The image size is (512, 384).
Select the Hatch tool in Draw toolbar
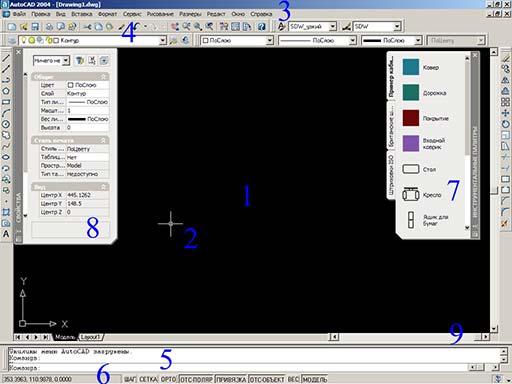click(x=6, y=212)
